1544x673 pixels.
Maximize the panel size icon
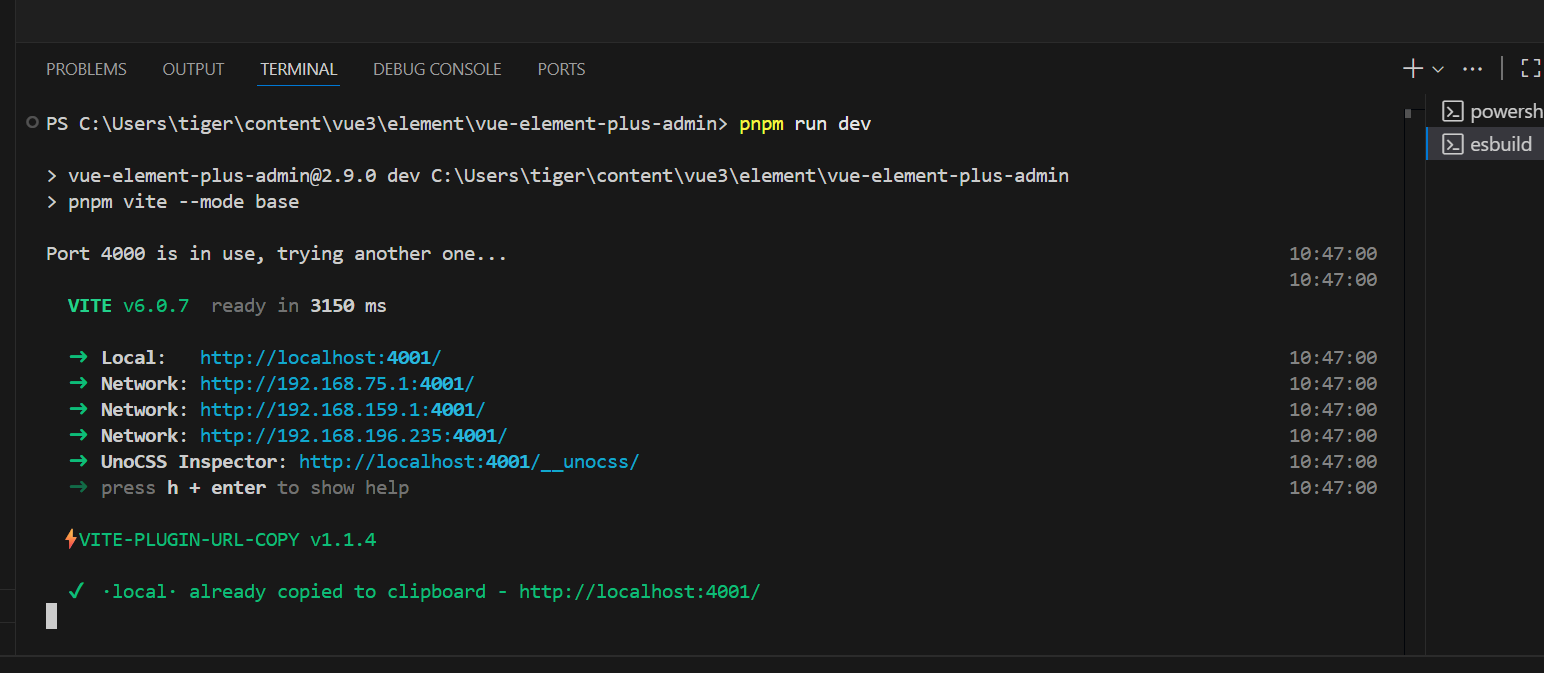(x=1531, y=68)
